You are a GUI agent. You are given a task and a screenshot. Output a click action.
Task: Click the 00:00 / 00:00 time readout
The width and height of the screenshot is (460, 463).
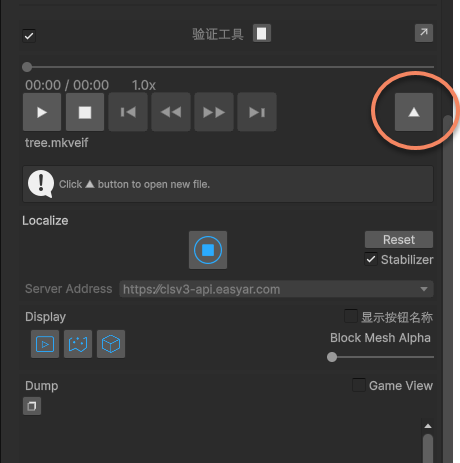pyautogui.click(x=67, y=85)
